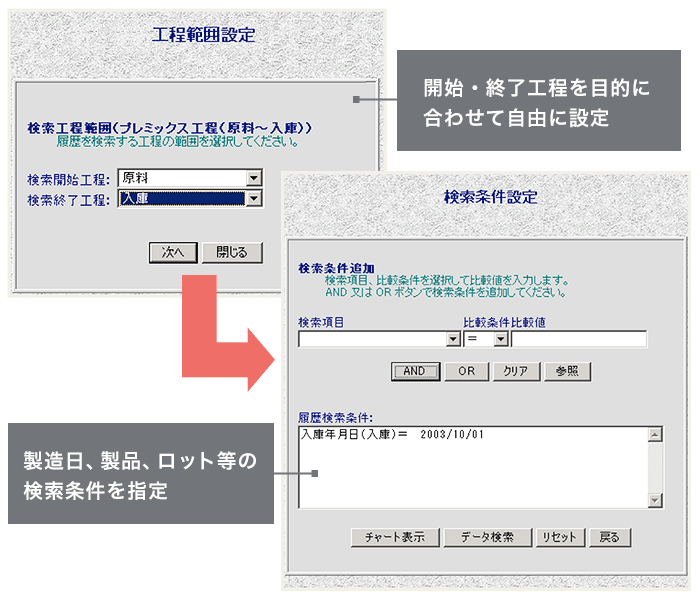Click the 工程範囲設定 dialog title
Image resolution: width=700 pixels, height=600 pixels.
[x=204, y=35]
